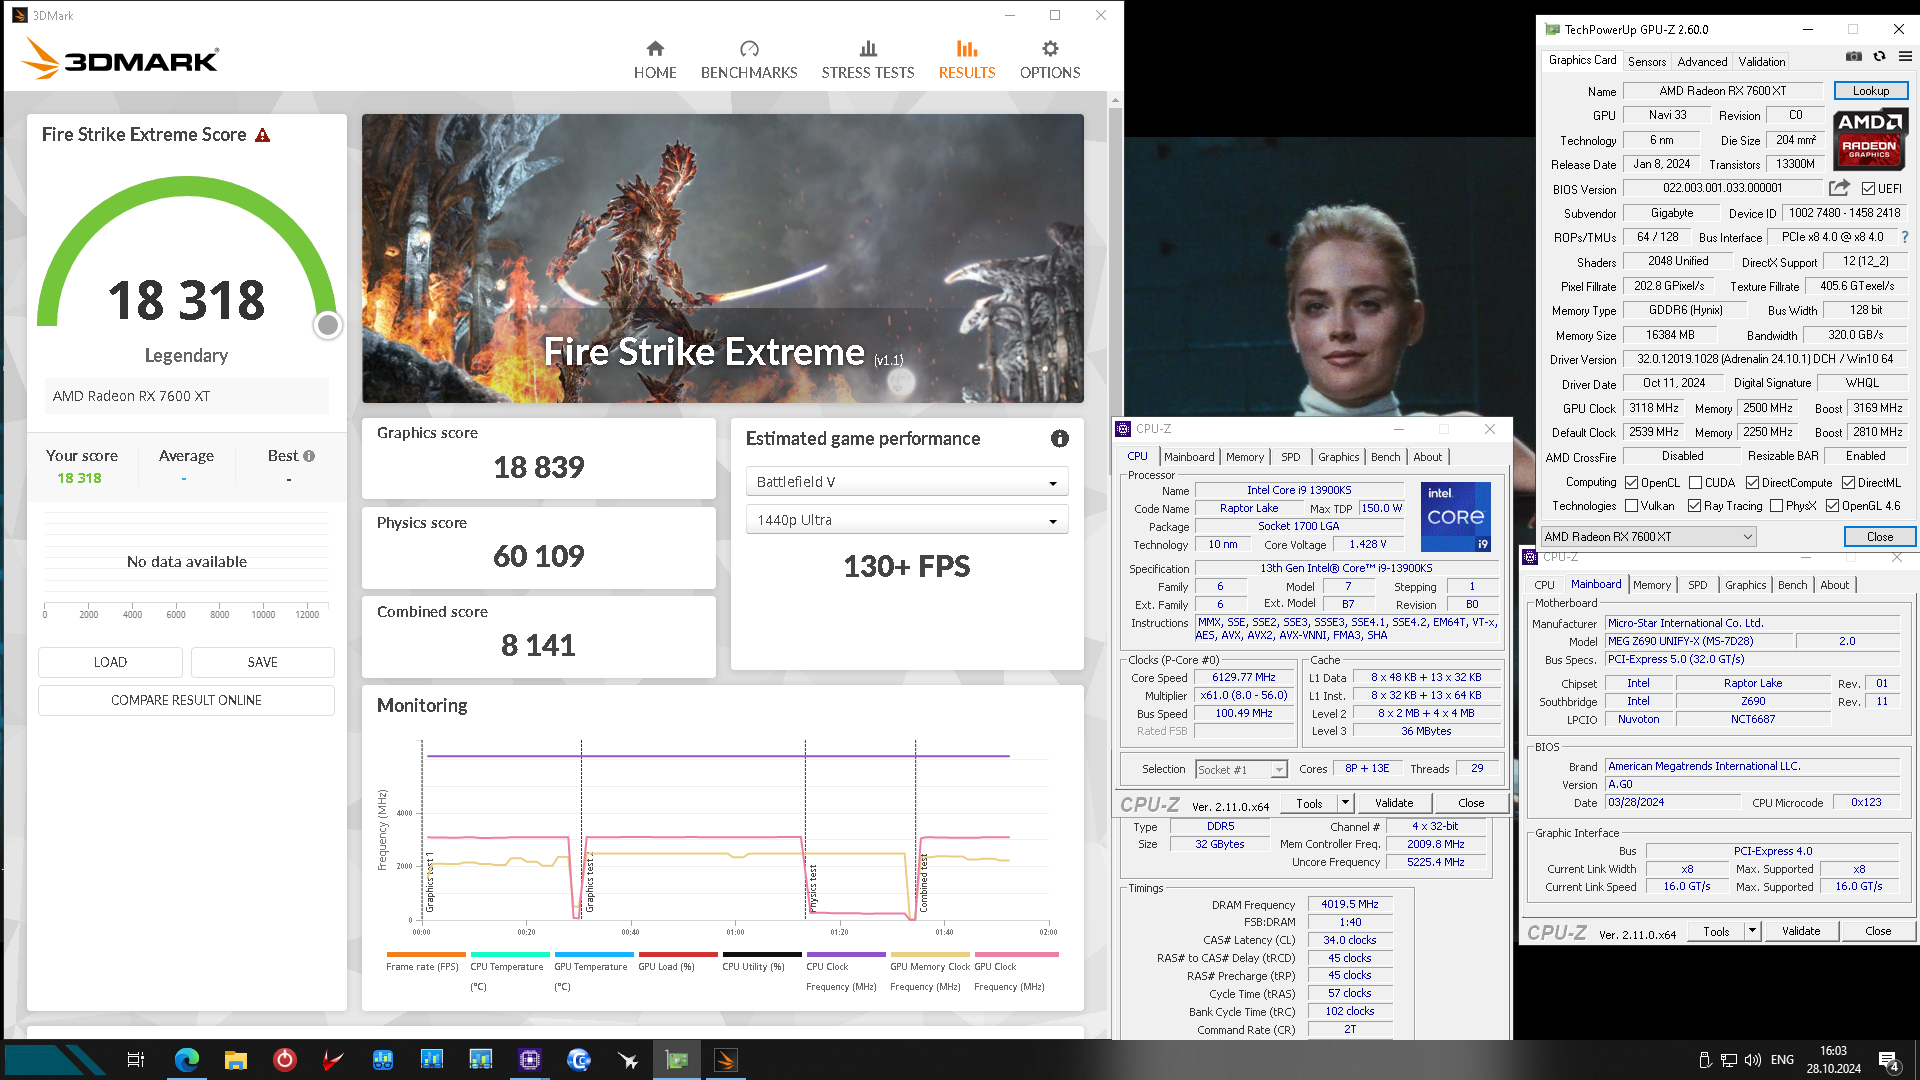Click the BIOS export share icon in GPU-Z

coord(1839,188)
